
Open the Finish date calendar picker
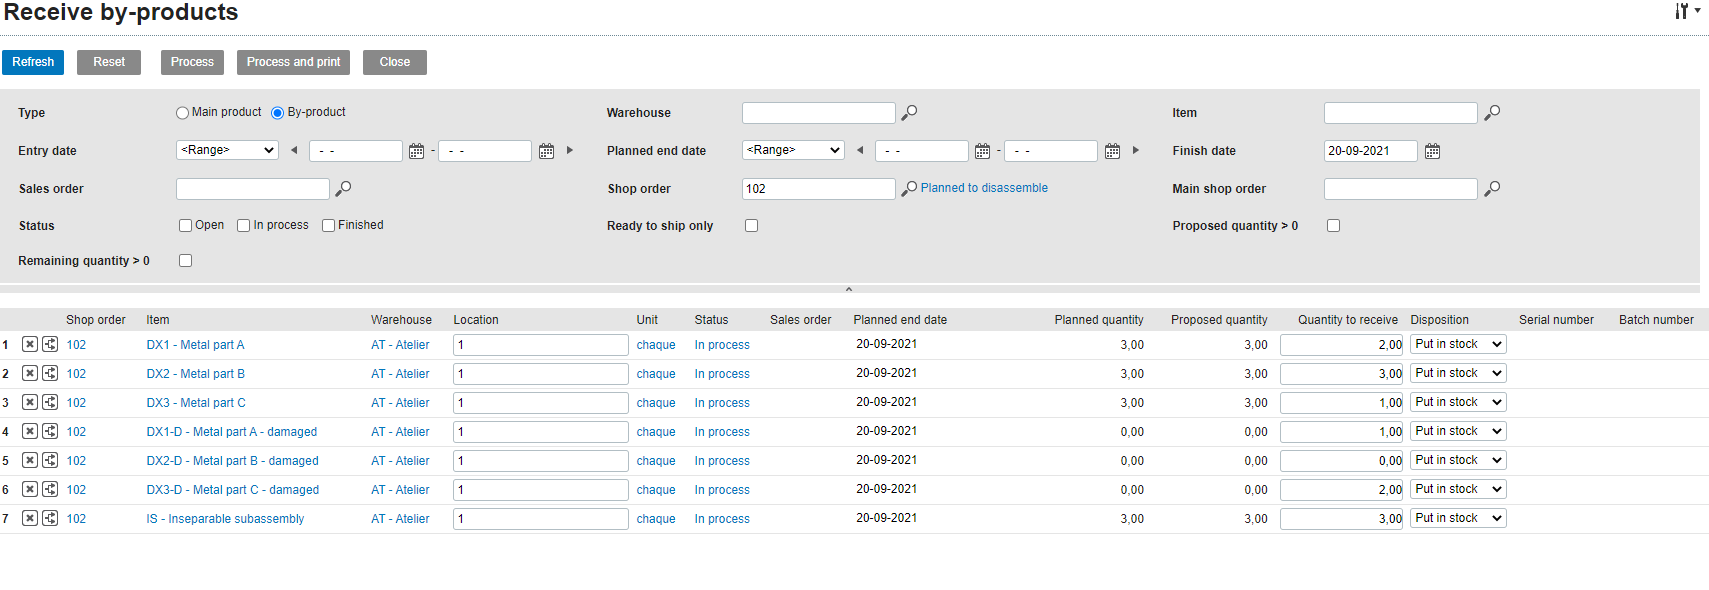[x=1432, y=151]
